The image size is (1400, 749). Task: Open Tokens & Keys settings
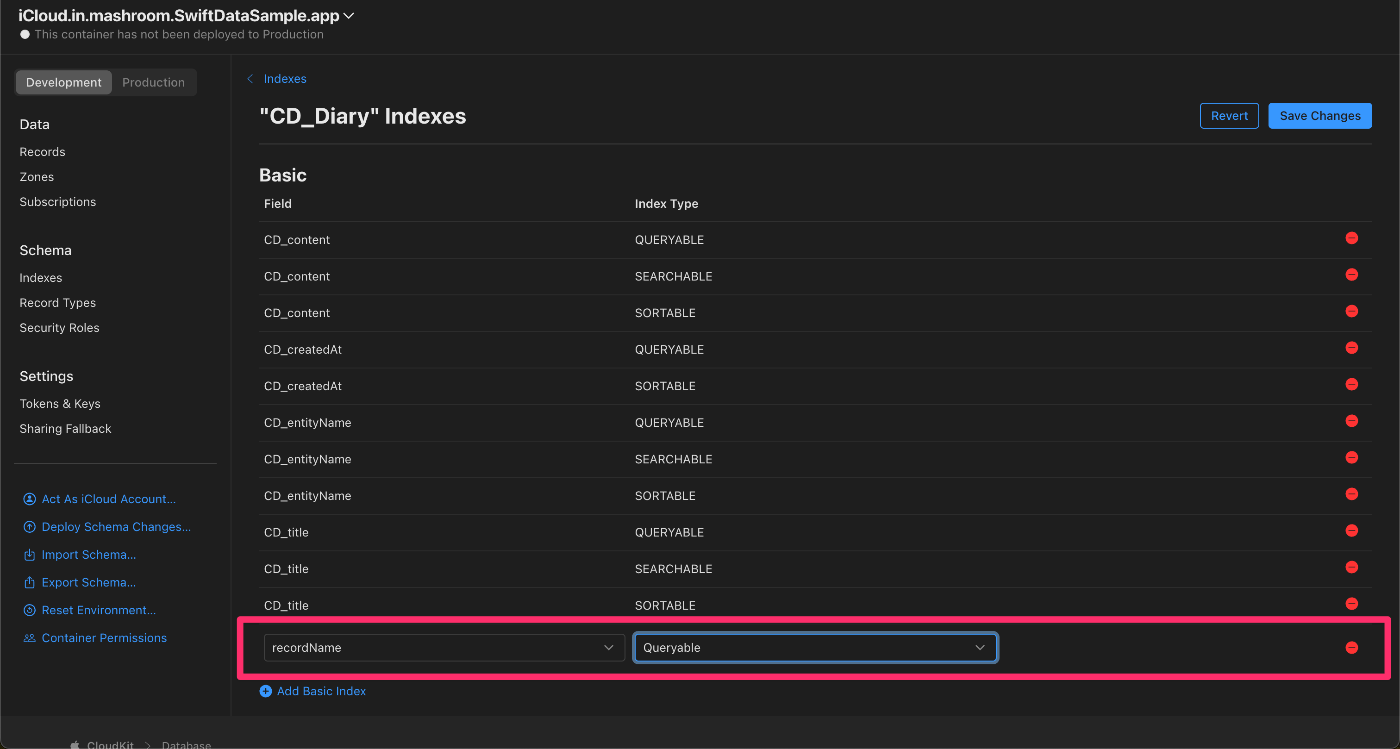[60, 404]
